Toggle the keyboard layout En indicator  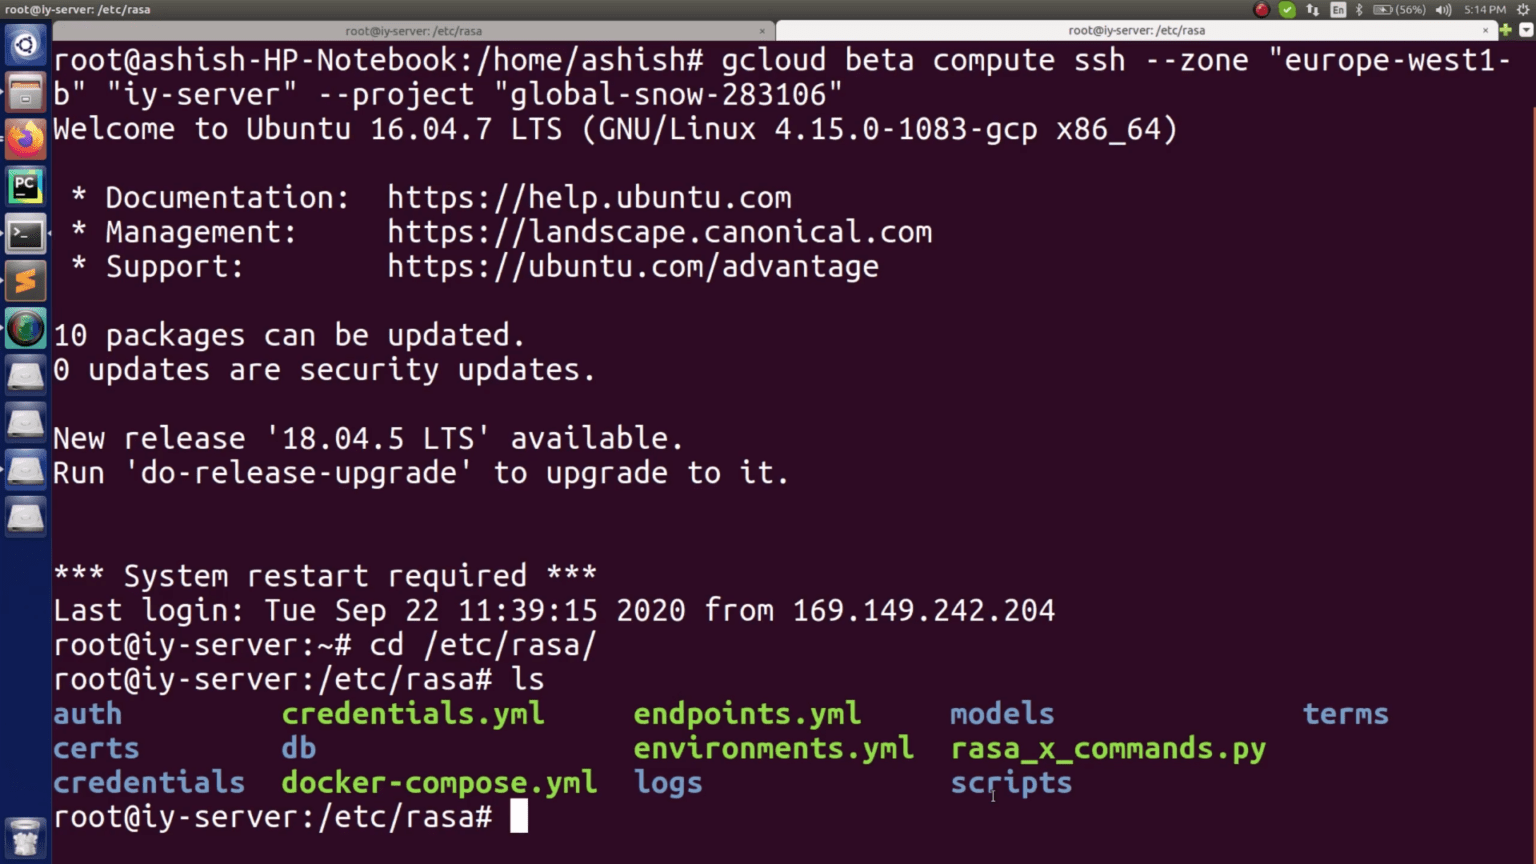tap(1338, 9)
